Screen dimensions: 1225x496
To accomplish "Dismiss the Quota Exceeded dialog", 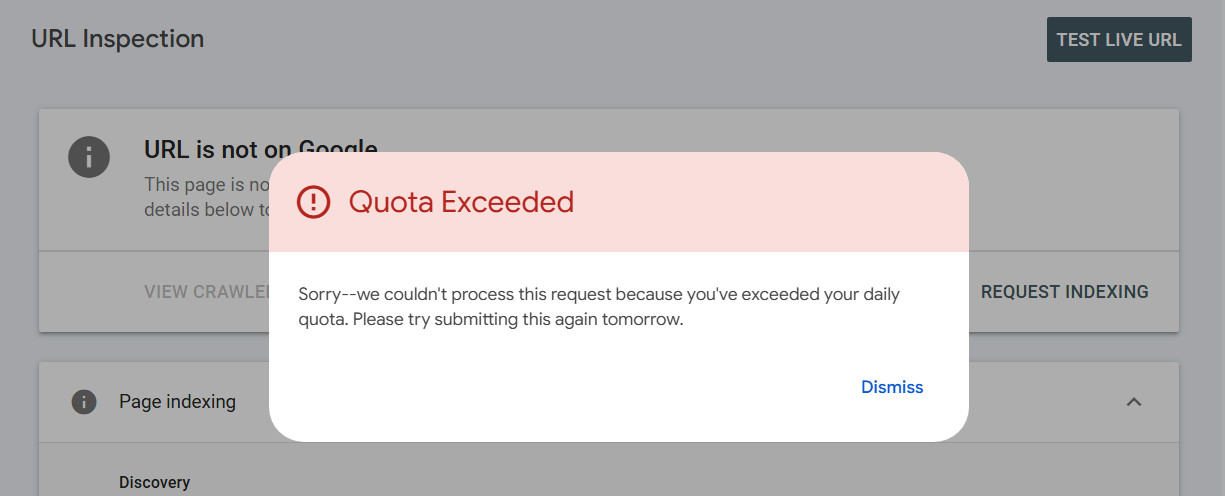I will pyautogui.click(x=892, y=387).
